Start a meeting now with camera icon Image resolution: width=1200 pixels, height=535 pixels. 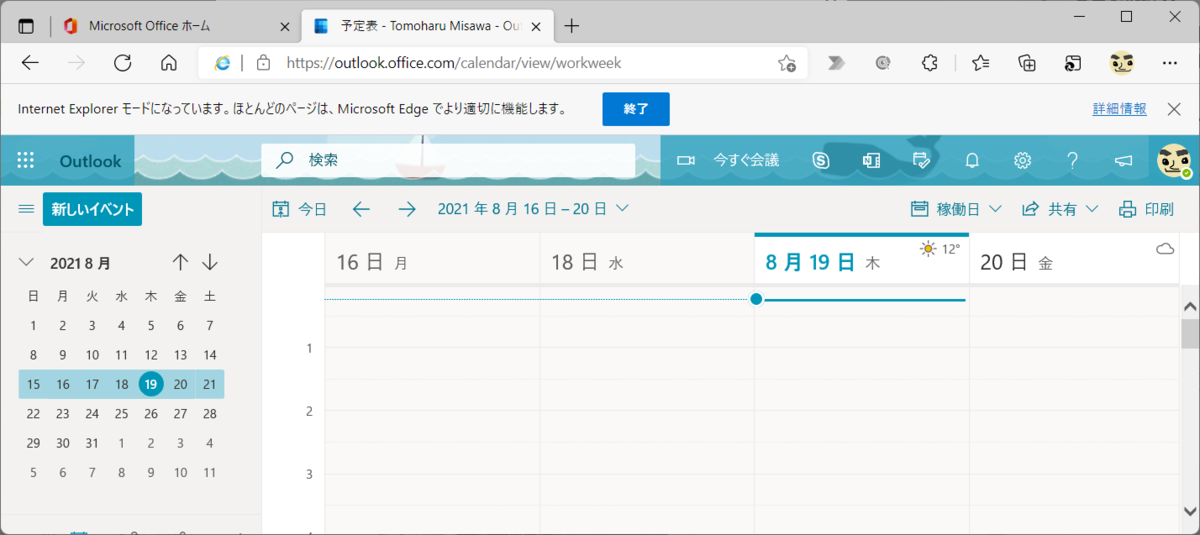point(728,160)
